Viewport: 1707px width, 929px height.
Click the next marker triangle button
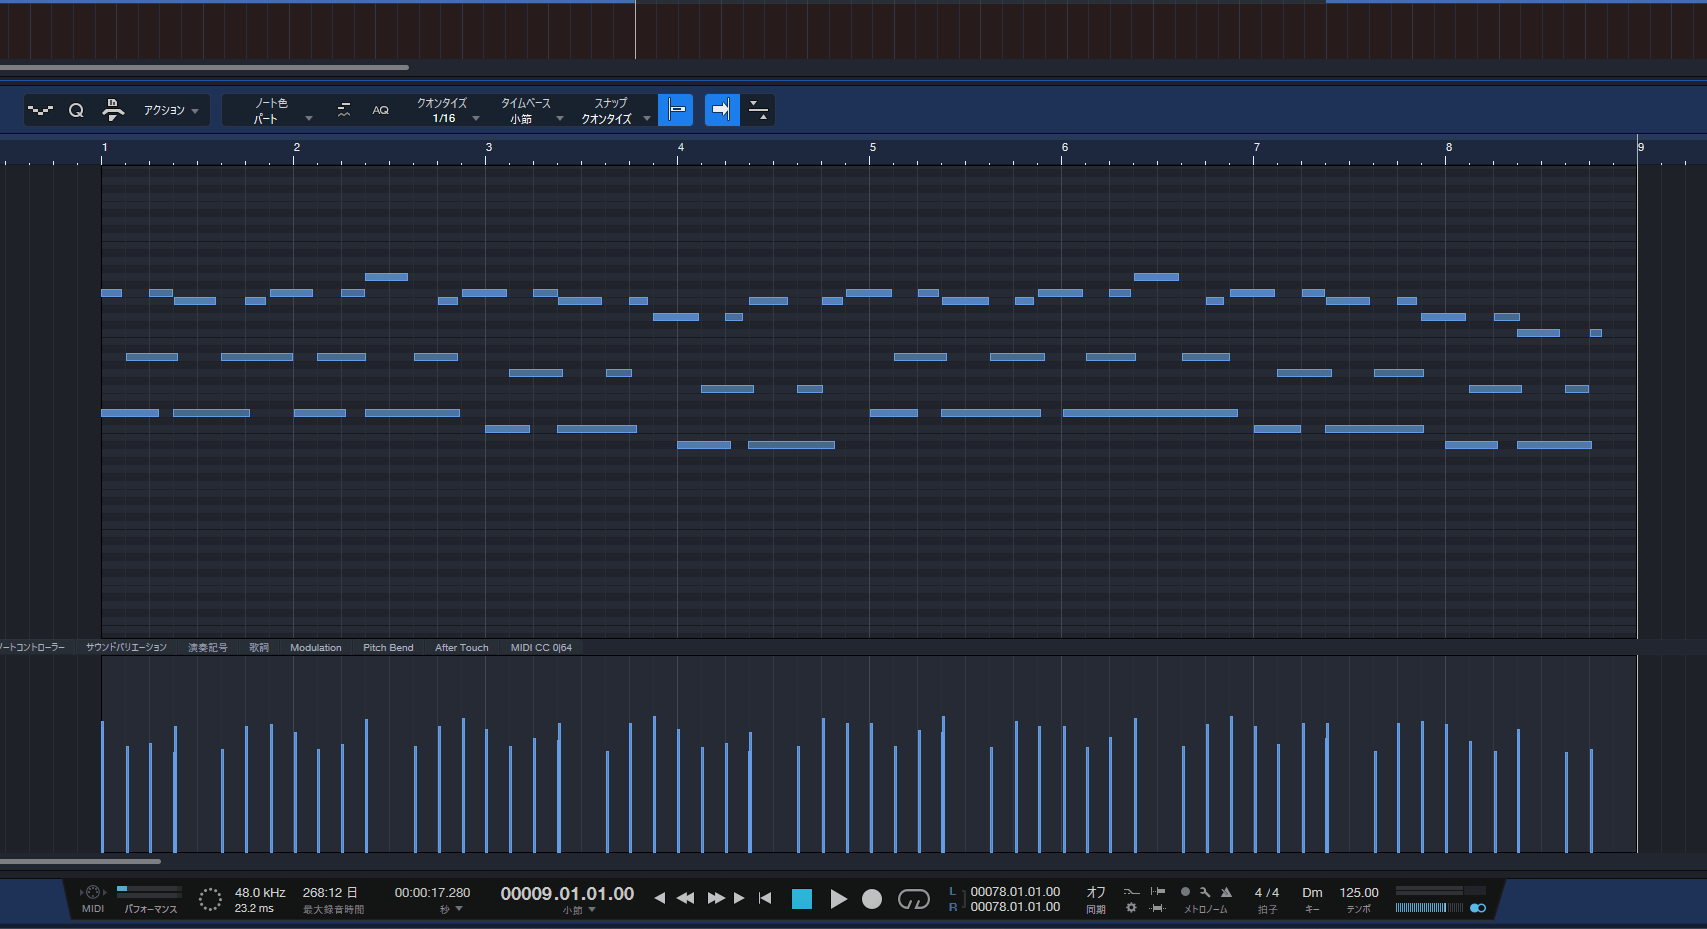739,898
